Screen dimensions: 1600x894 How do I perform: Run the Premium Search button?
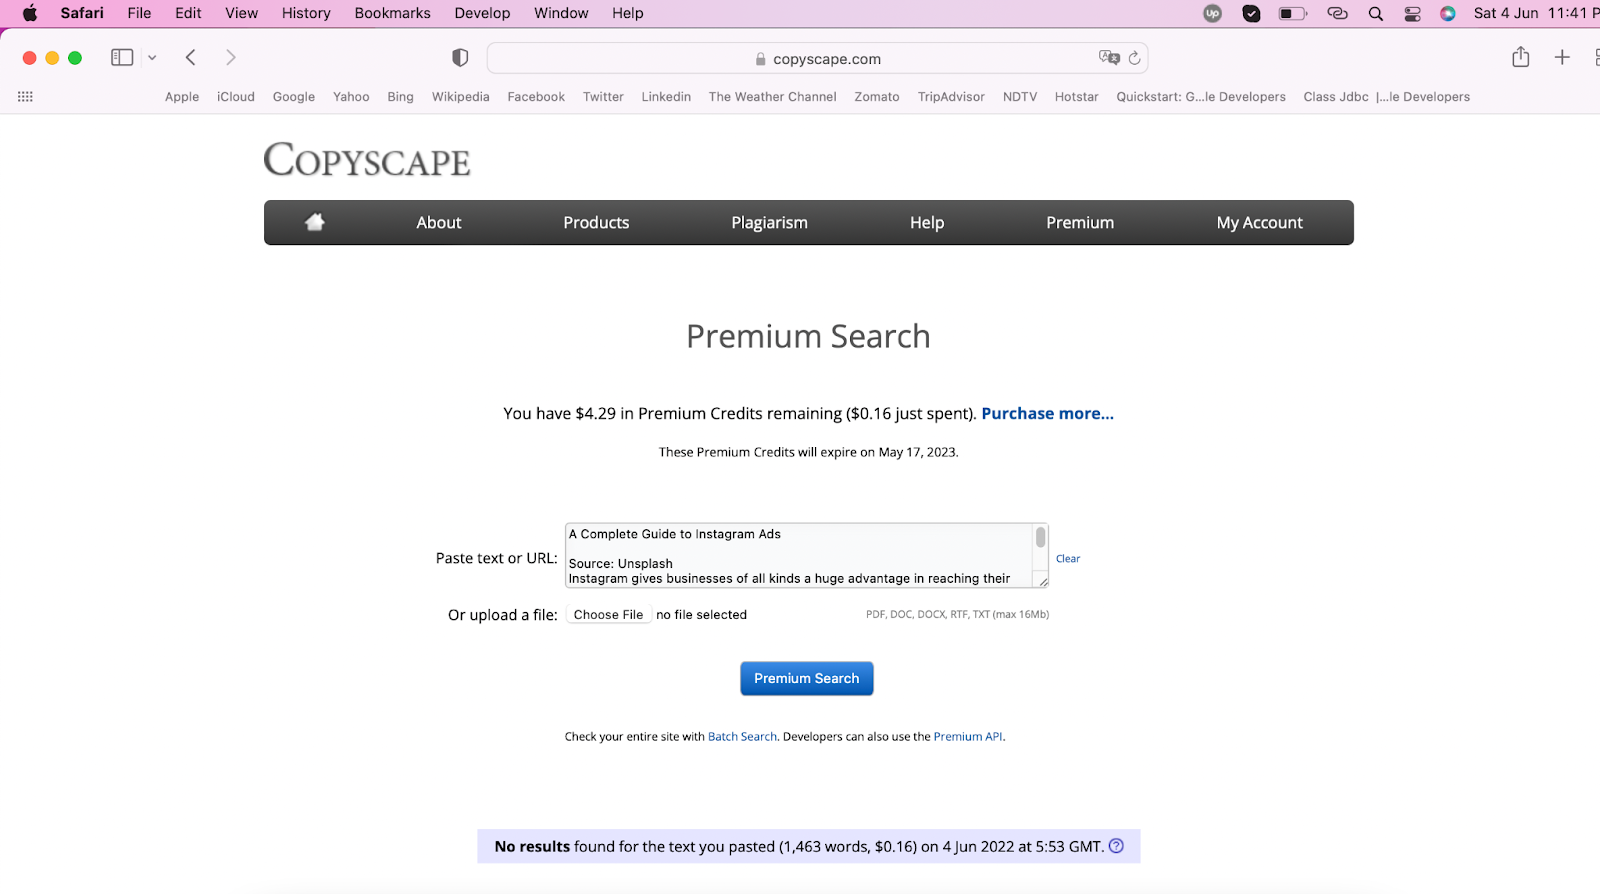tap(807, 678)
